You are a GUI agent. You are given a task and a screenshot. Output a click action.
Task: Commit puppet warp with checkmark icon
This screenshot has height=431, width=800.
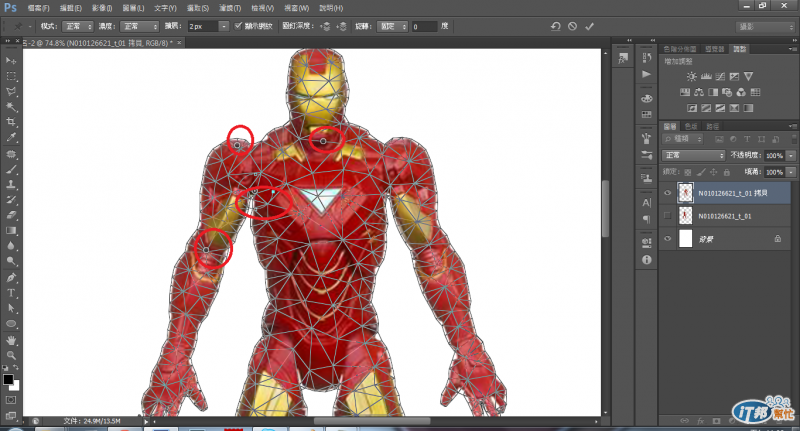[590, 26]
